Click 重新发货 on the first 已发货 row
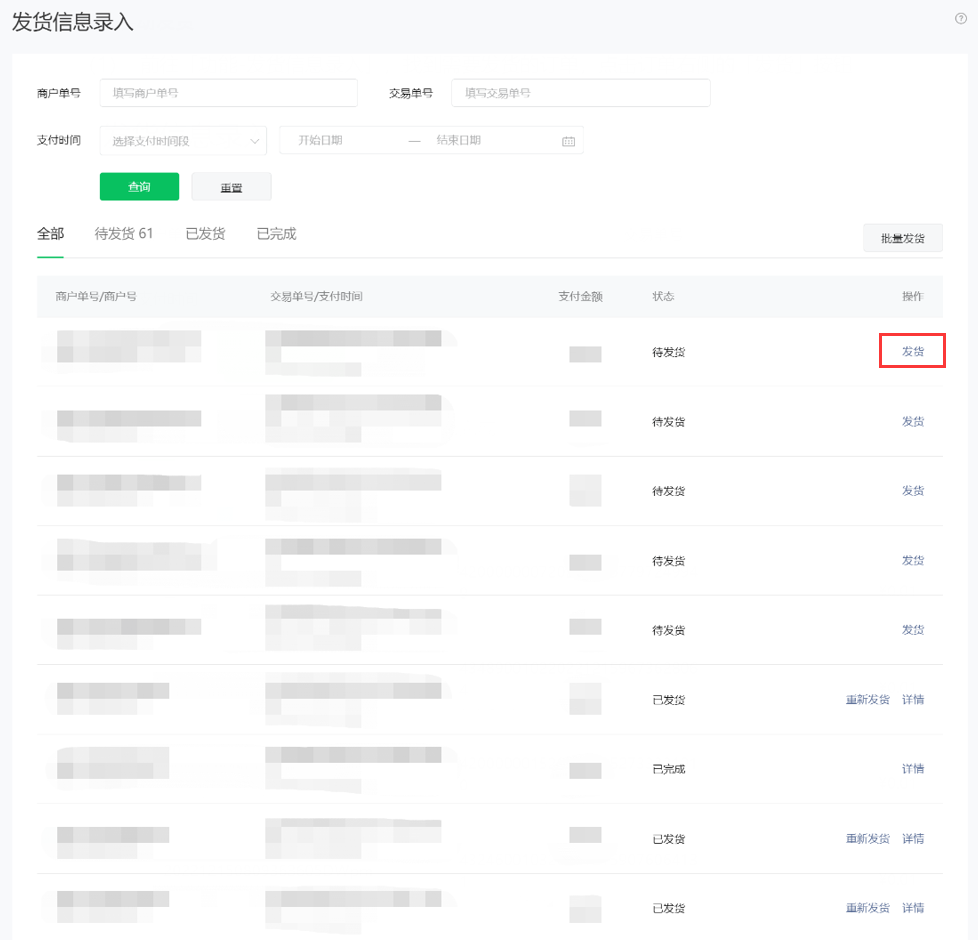This screenshot has width=978, height=940. click(867, 700)
